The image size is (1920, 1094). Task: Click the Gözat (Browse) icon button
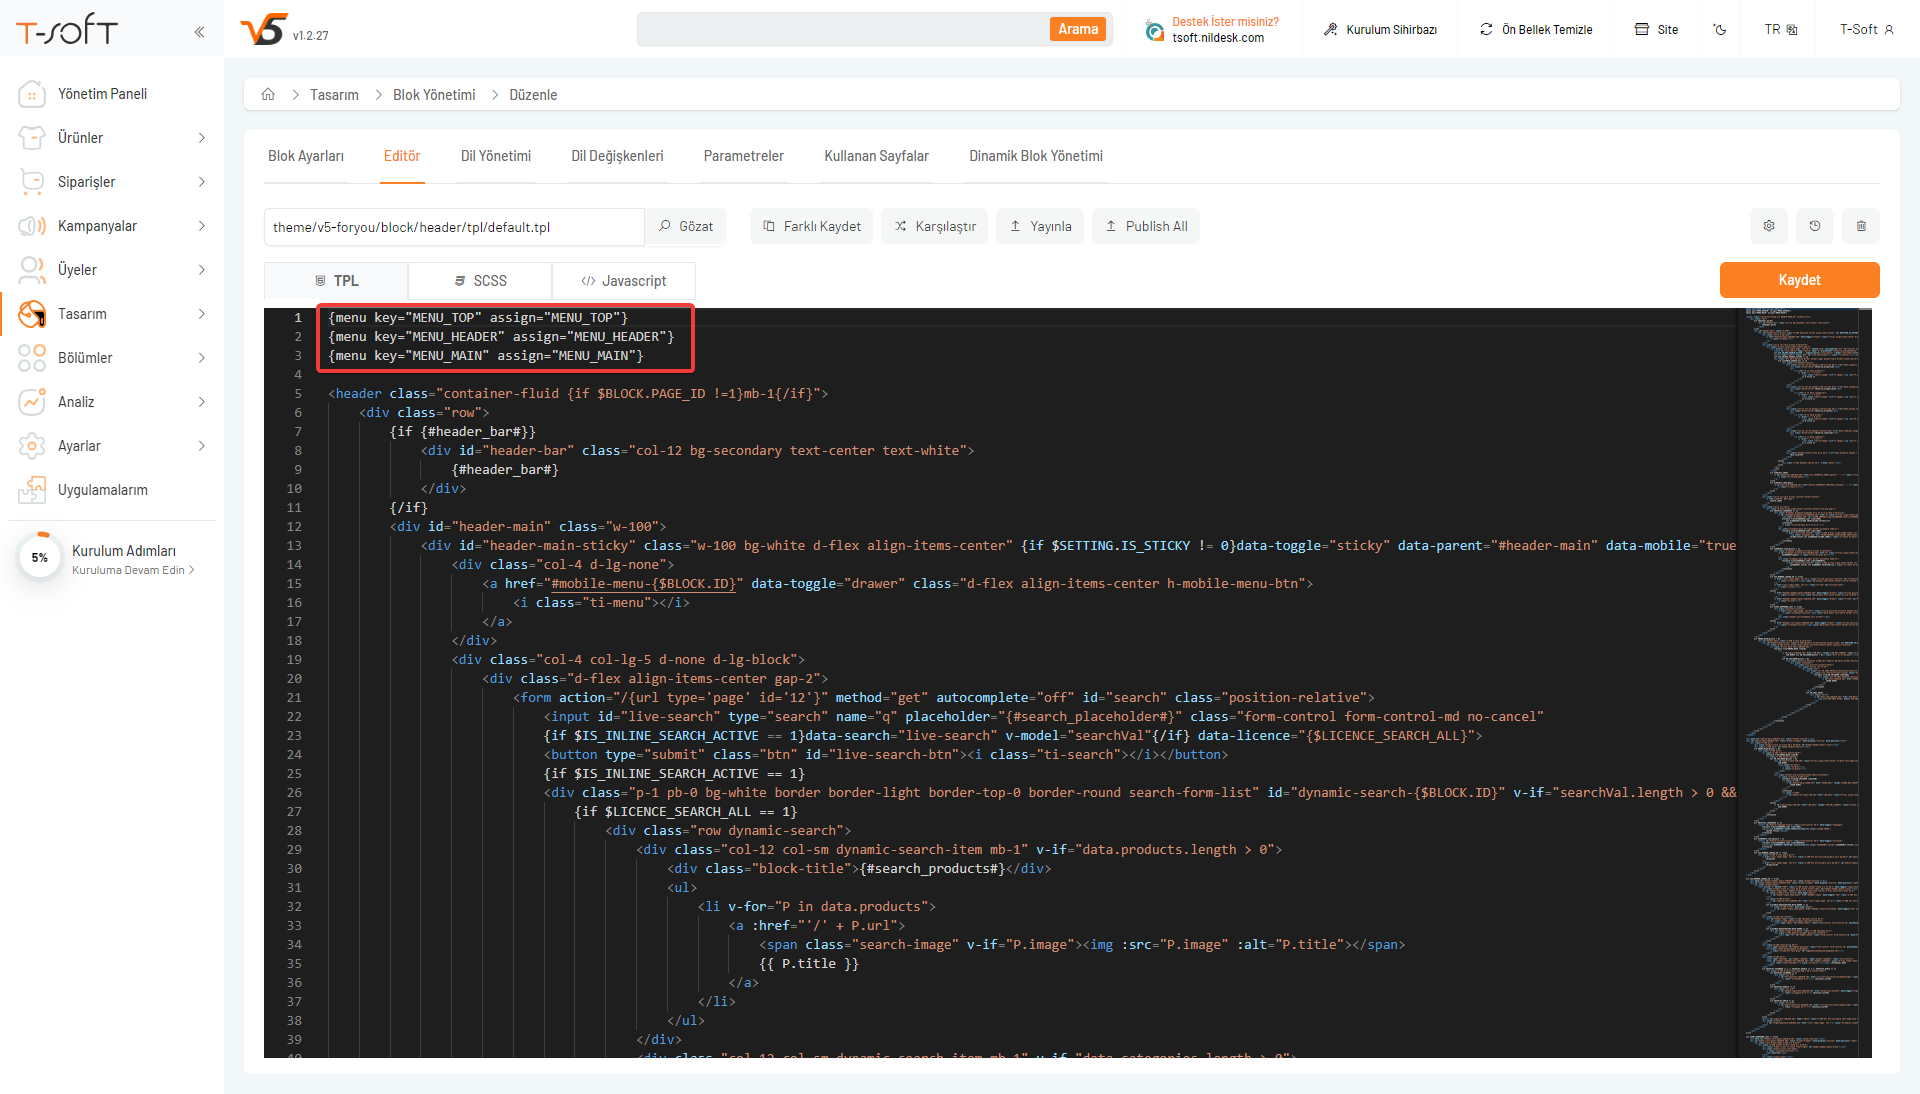click(x=687, y=227)
